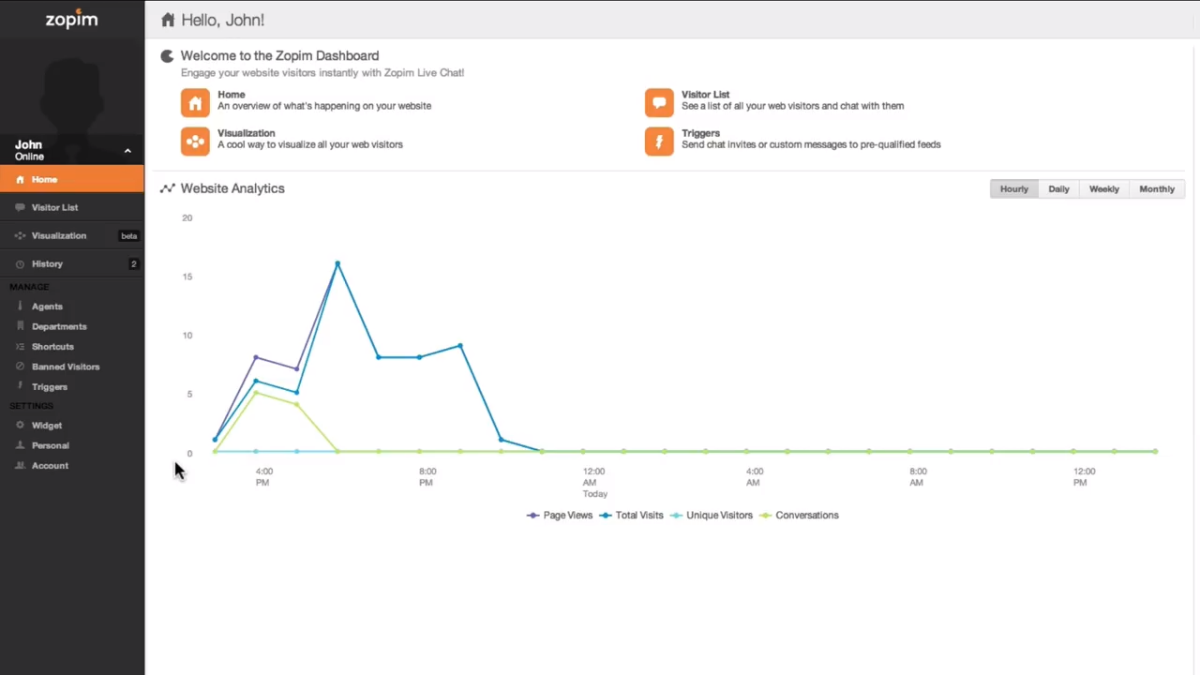This screenshot has height=675, width=1200.
Task: Click the Visitor List chat icon in the sidebar
Action: tap(20, 208)
